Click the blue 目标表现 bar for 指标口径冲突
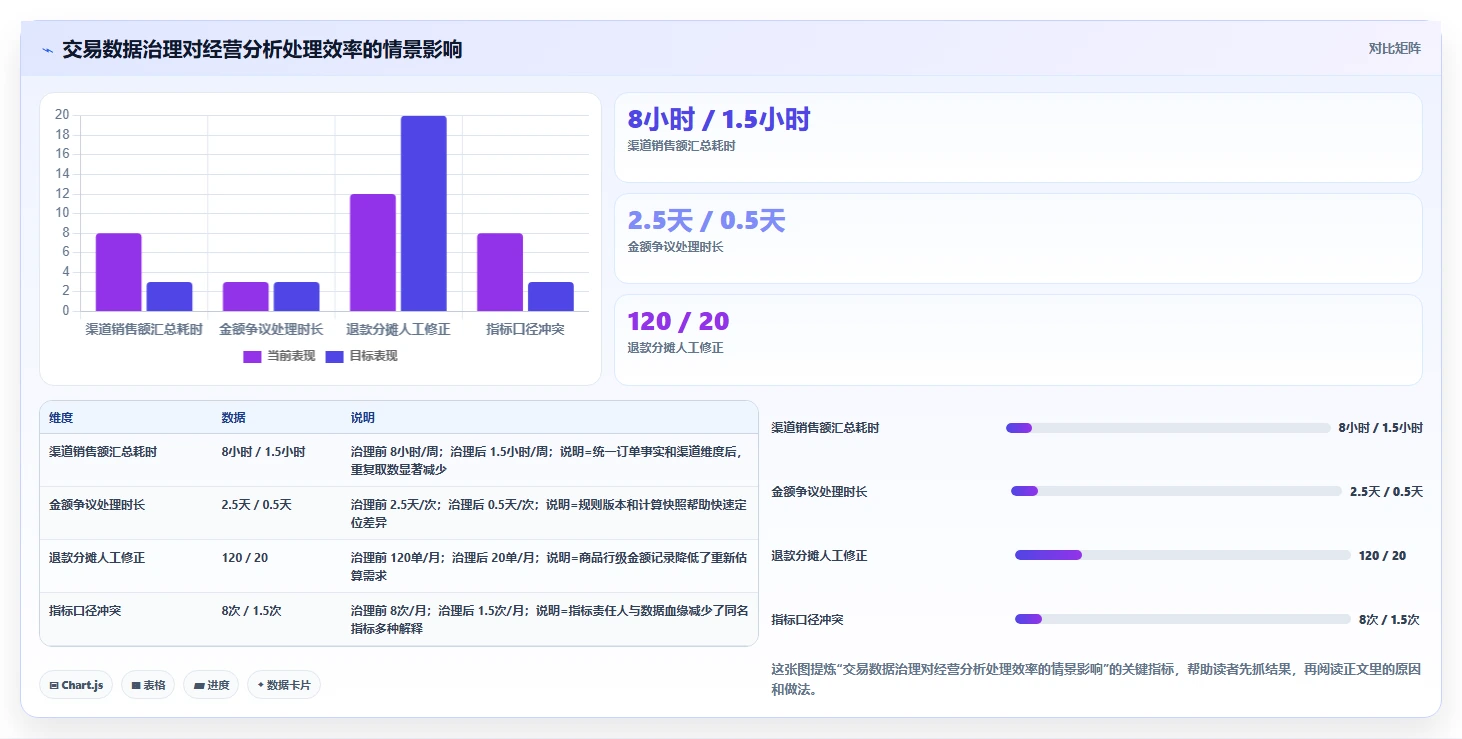Screen dimensions: 1462x739 click(551, 296)
